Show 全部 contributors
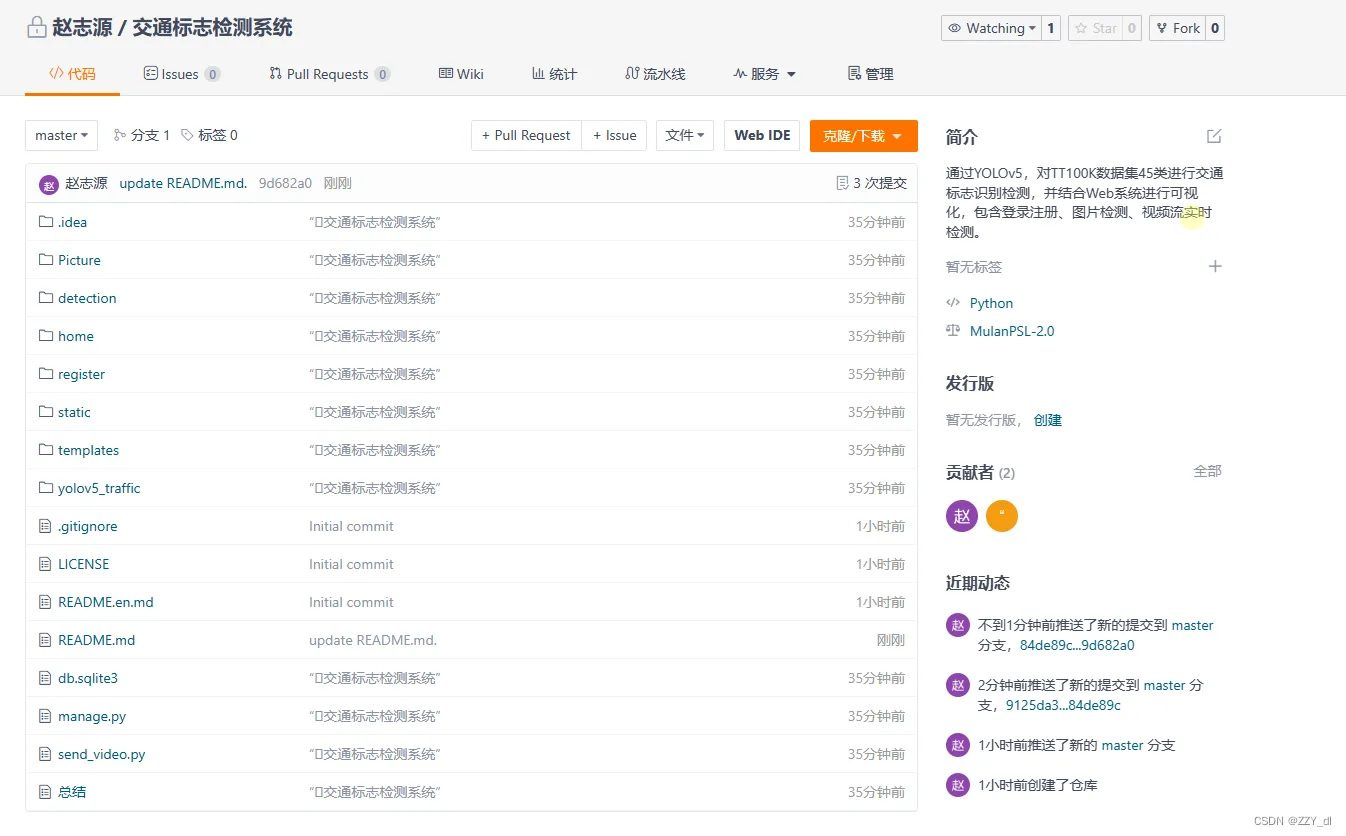This screenshot has height=836, width=1346. 1207,471
